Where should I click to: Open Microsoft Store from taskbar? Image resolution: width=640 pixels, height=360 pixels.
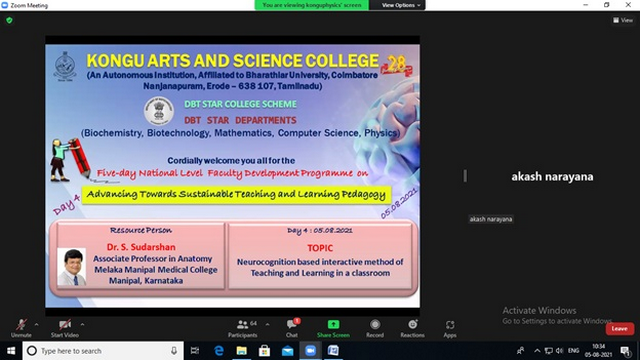(x=264, y=351)
